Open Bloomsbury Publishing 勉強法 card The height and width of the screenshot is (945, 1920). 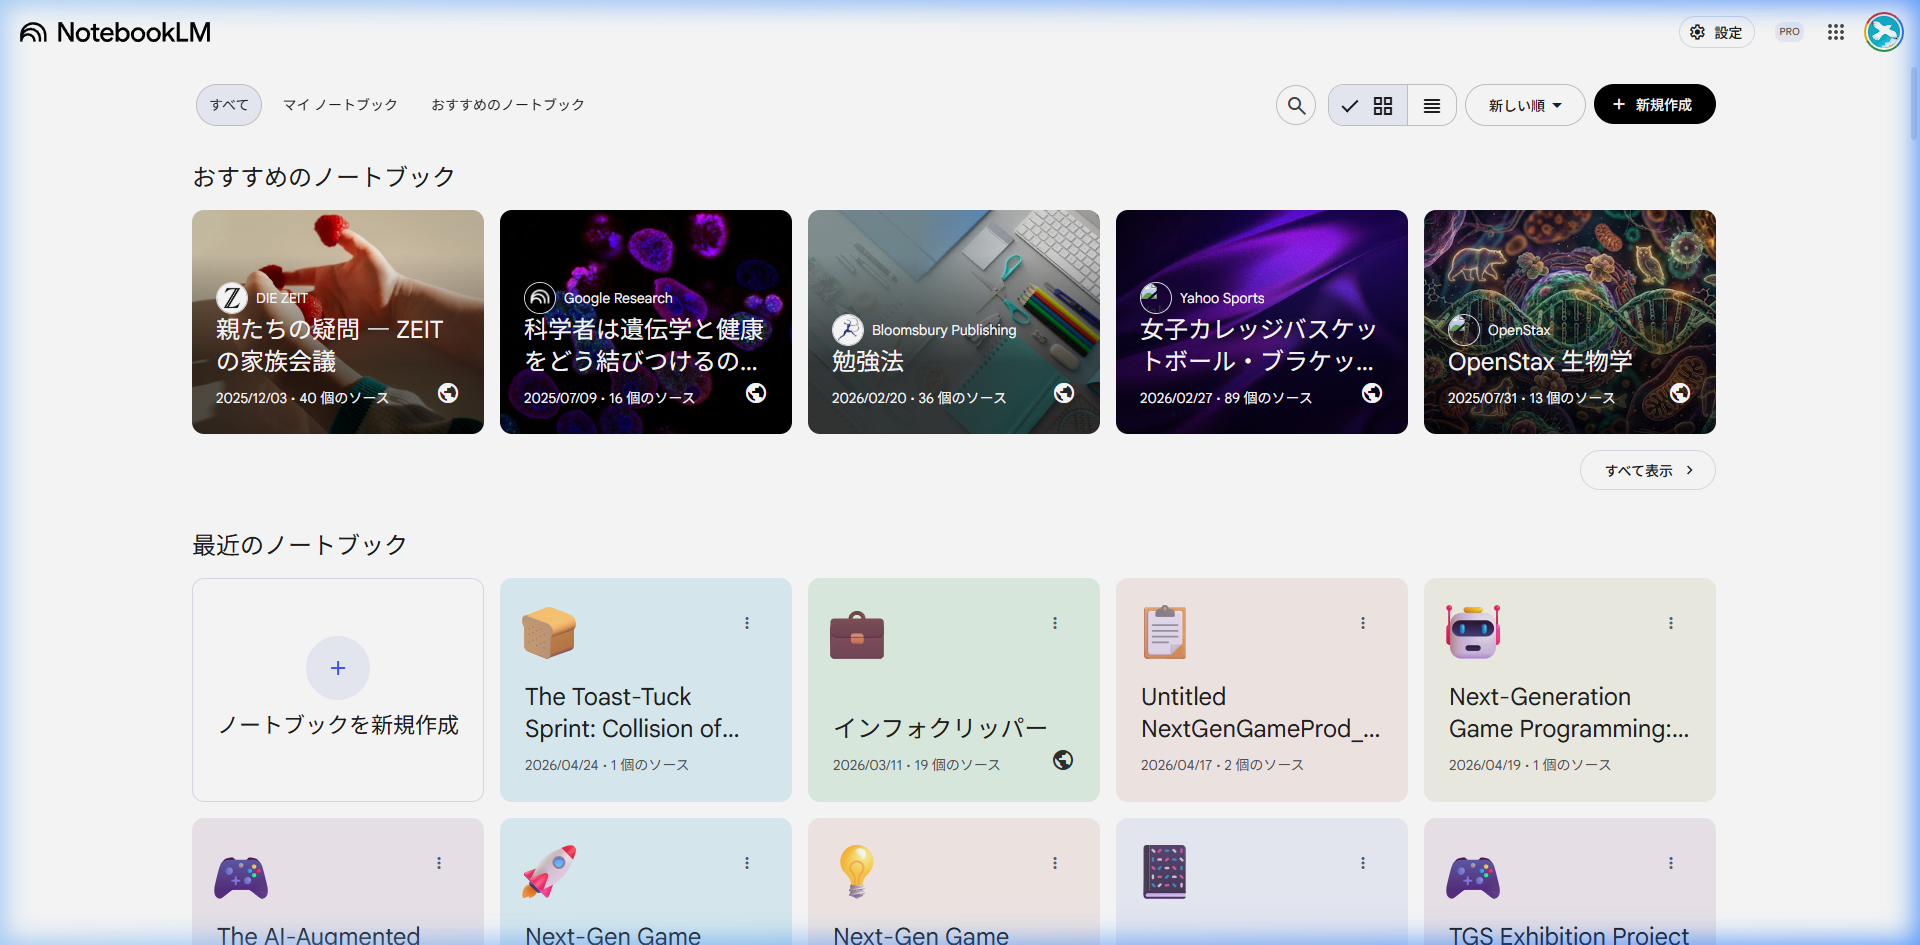[x=954, y=322]
